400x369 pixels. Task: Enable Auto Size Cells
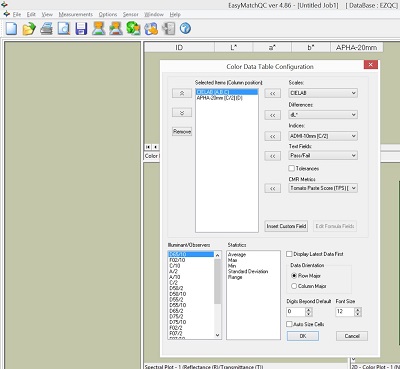click(289, 324)
